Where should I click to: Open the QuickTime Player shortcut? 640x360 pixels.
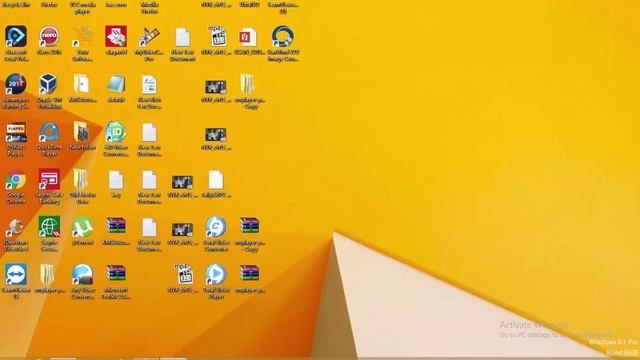(x=49, y=132)
